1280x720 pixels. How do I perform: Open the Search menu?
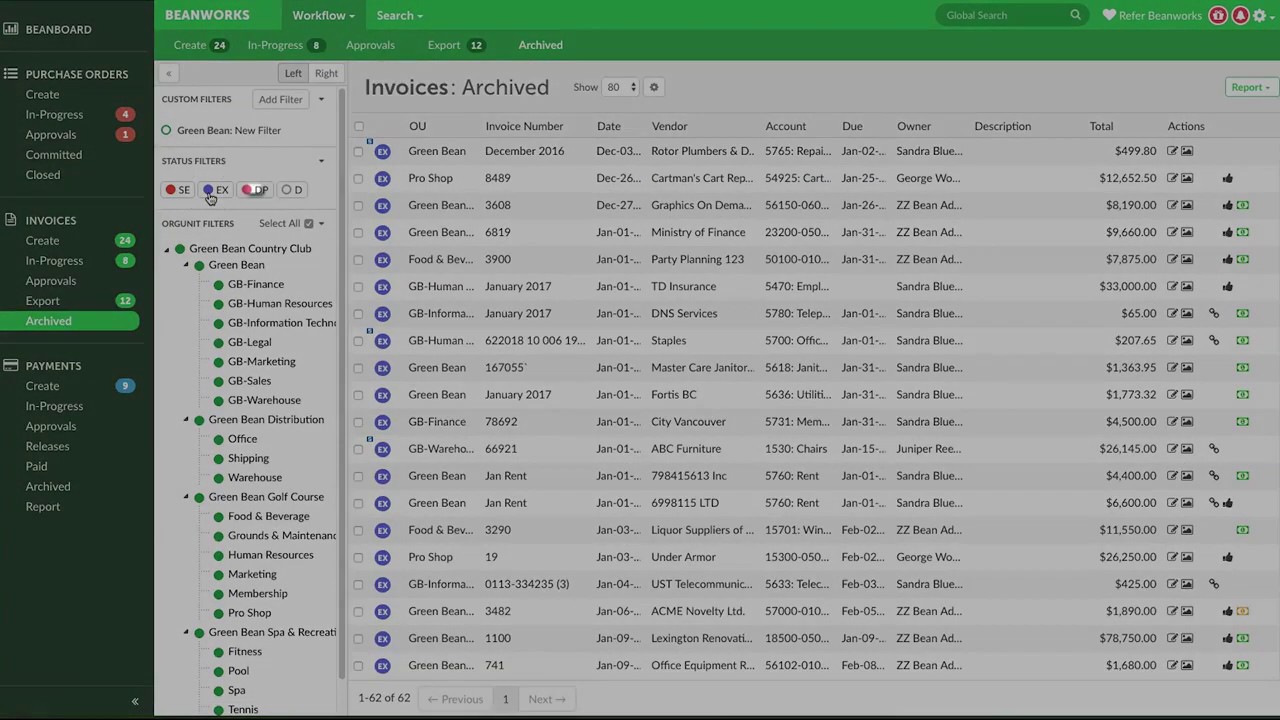[399, 15]
